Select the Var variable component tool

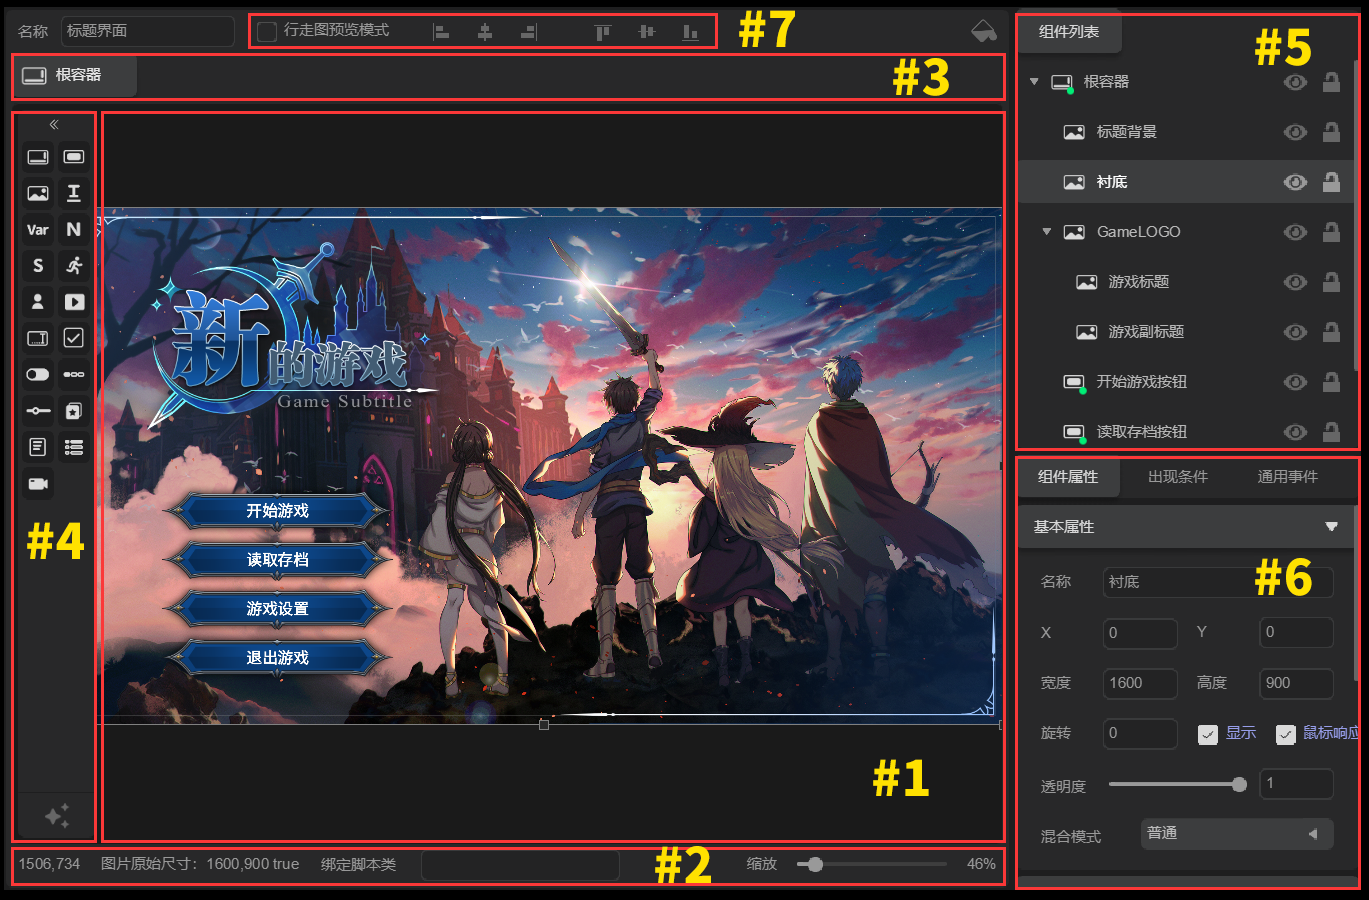(38, 229)
